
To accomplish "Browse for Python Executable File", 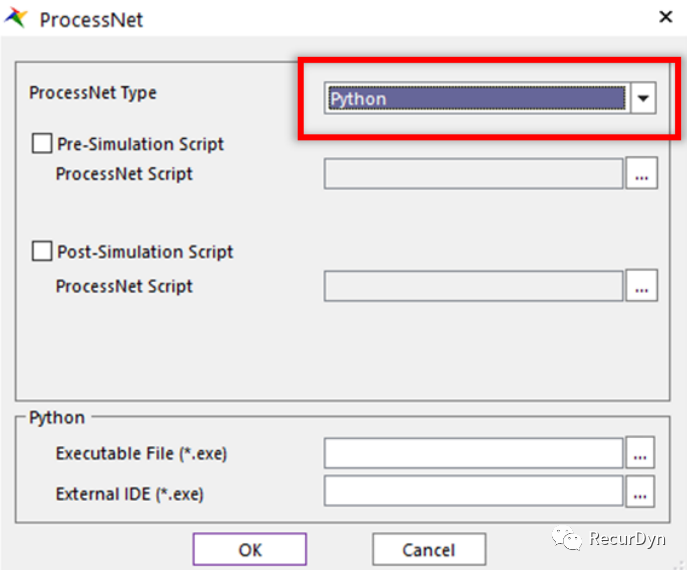I will [640, 454].
